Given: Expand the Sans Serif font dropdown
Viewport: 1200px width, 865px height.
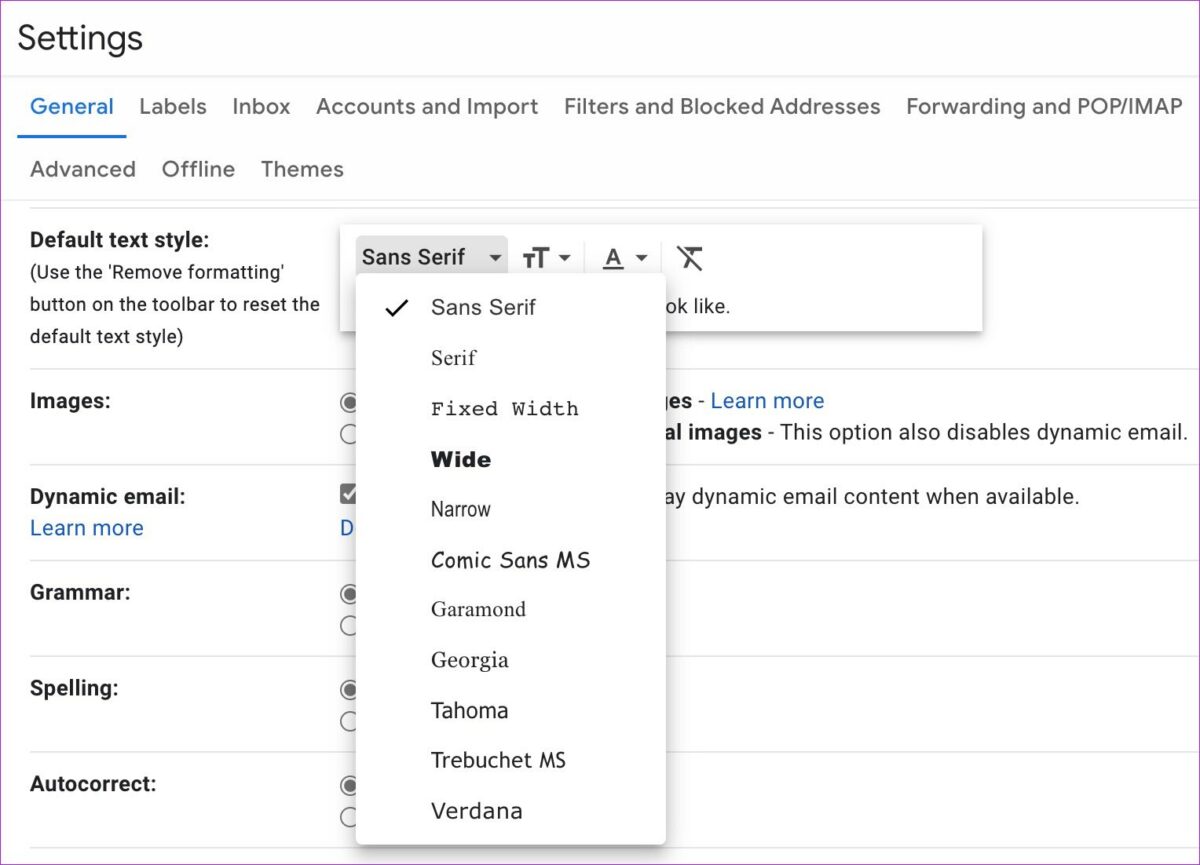Looking at the screenshot, I should (431, 257).
